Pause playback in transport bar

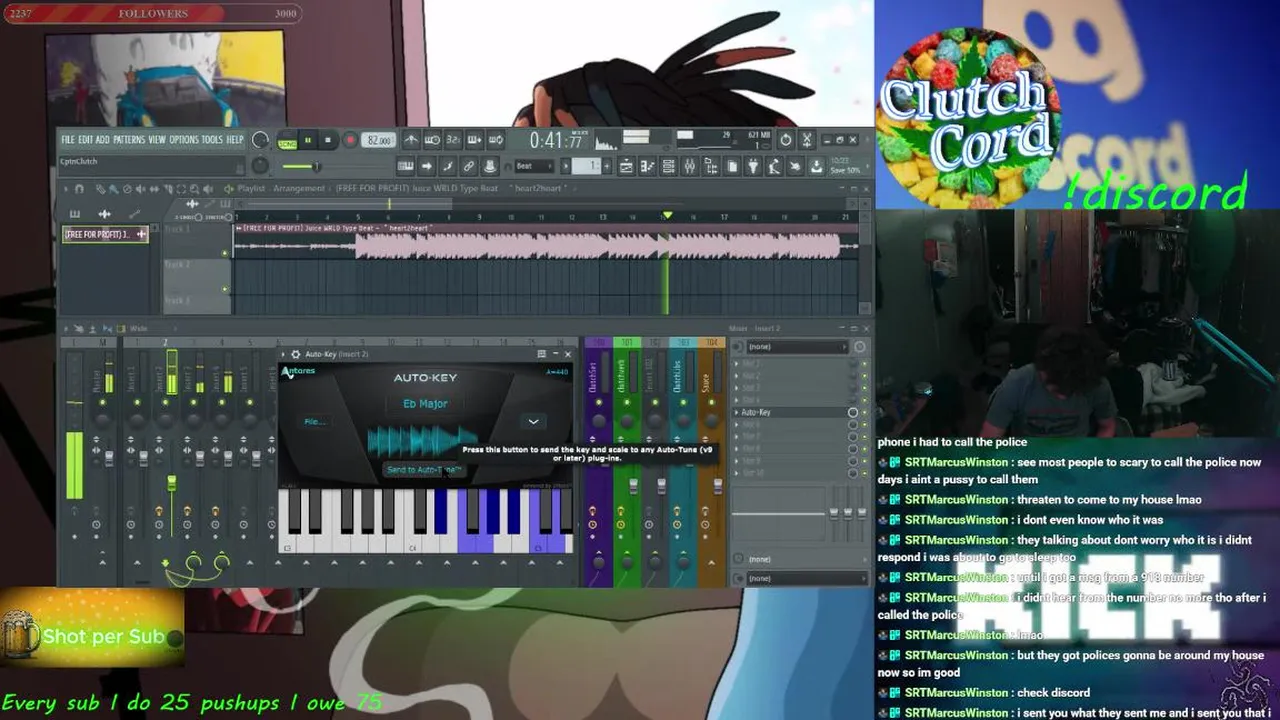307,141
